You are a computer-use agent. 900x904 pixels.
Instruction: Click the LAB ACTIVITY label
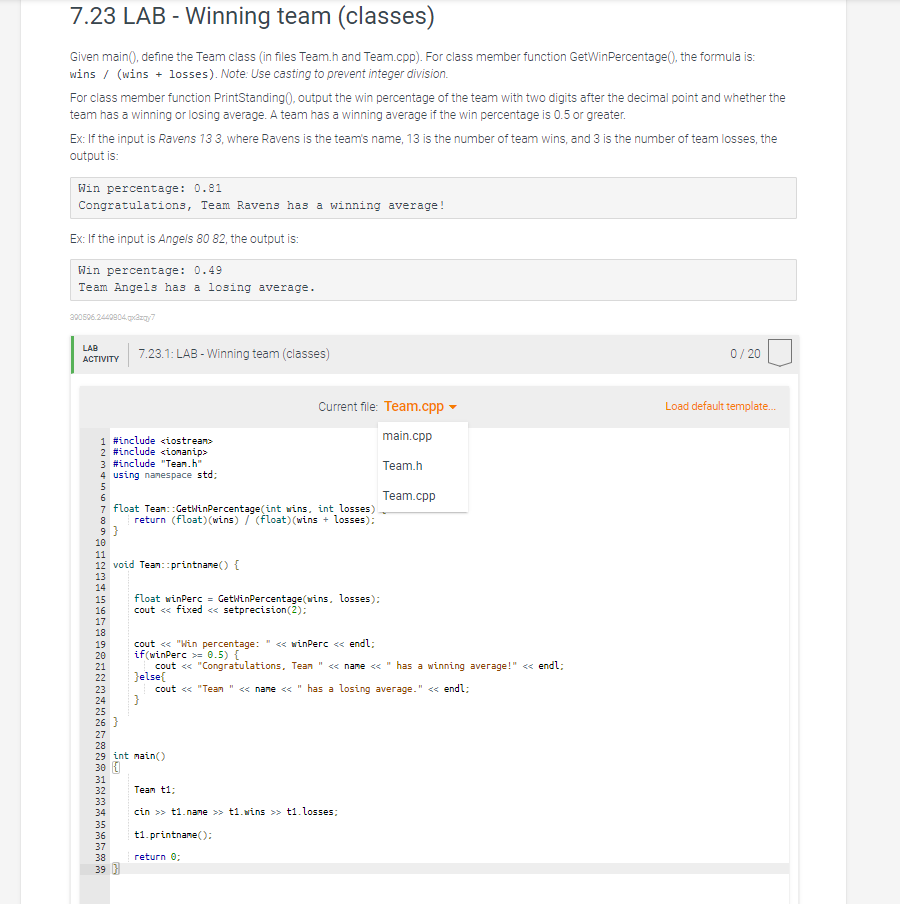(x=100, y=353)
